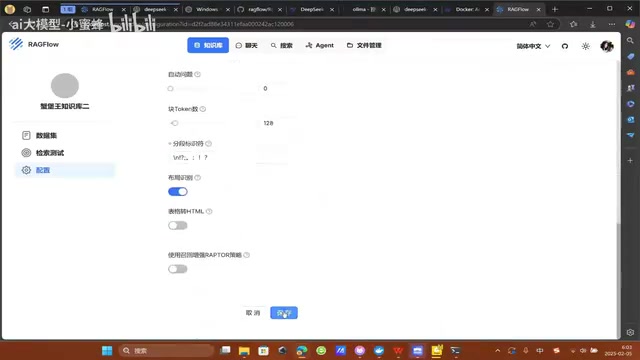
Task: Open the browser settings and more menu
Action: coord(611,24)
